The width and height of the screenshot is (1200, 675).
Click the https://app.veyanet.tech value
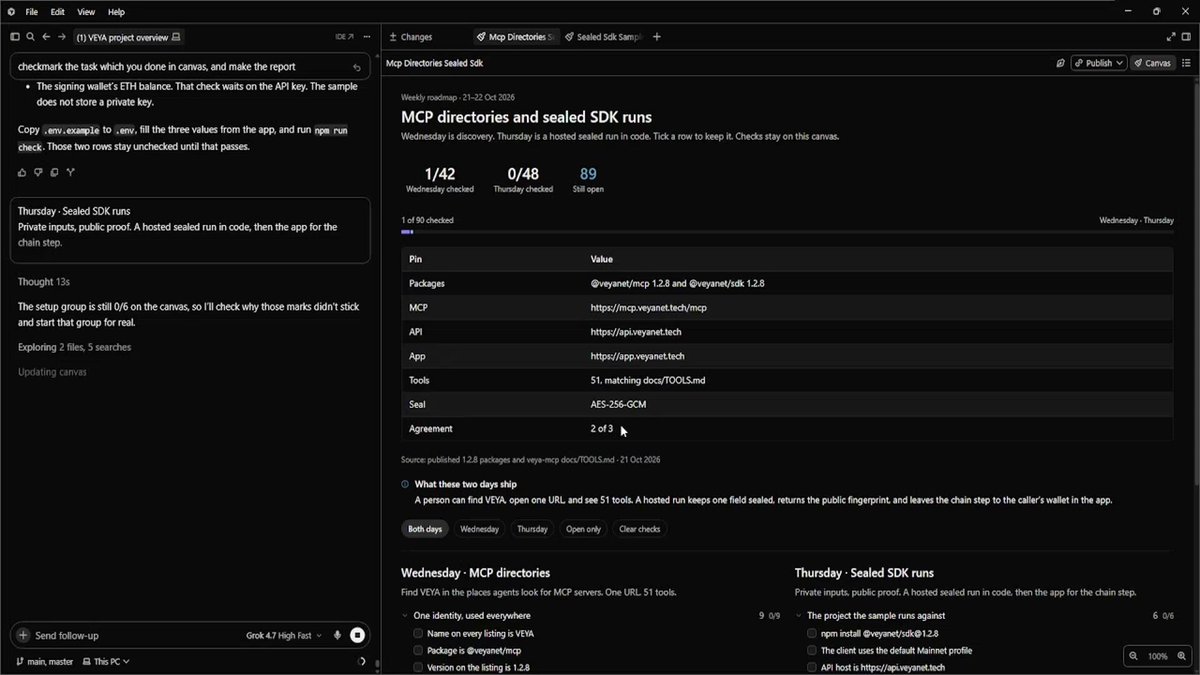pos(637,356)
